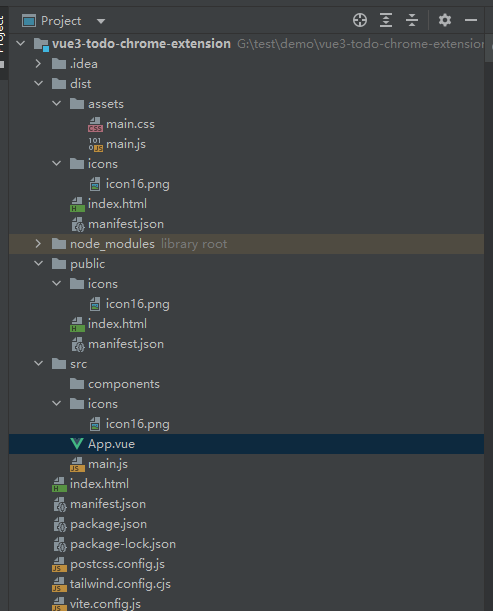Click the Project view window icon
493x611 pixels.
coord(29,21)
